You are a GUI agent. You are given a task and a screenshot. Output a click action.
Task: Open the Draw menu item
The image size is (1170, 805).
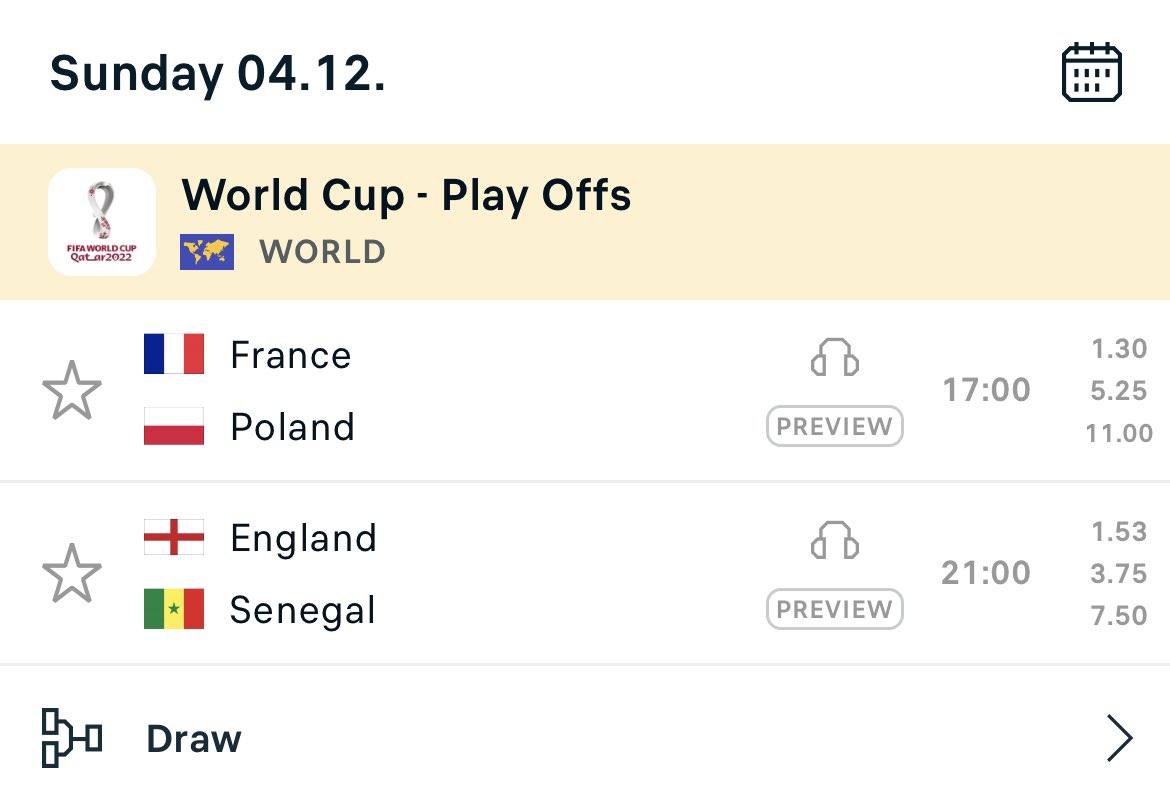[194, 740]
